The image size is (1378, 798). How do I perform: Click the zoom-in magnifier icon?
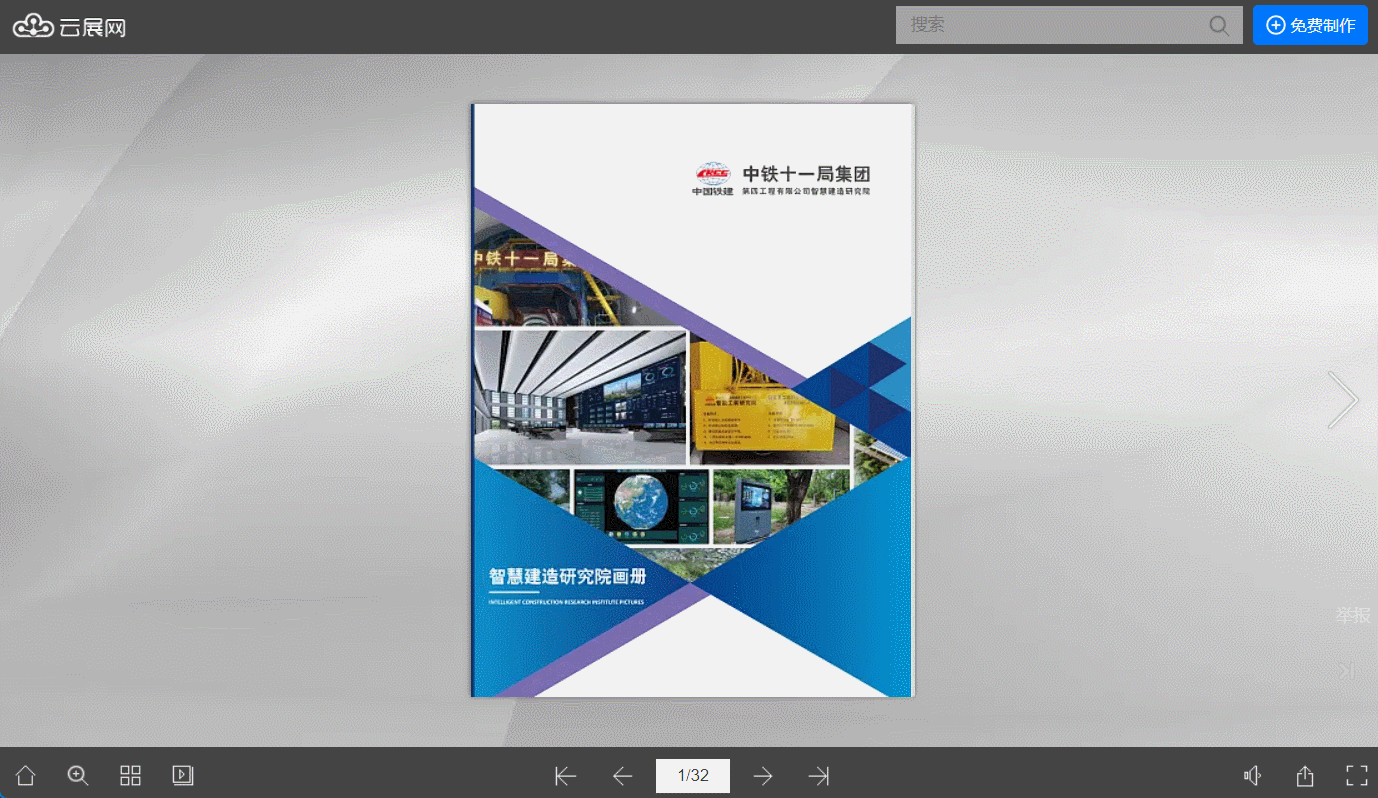(78, 775)
